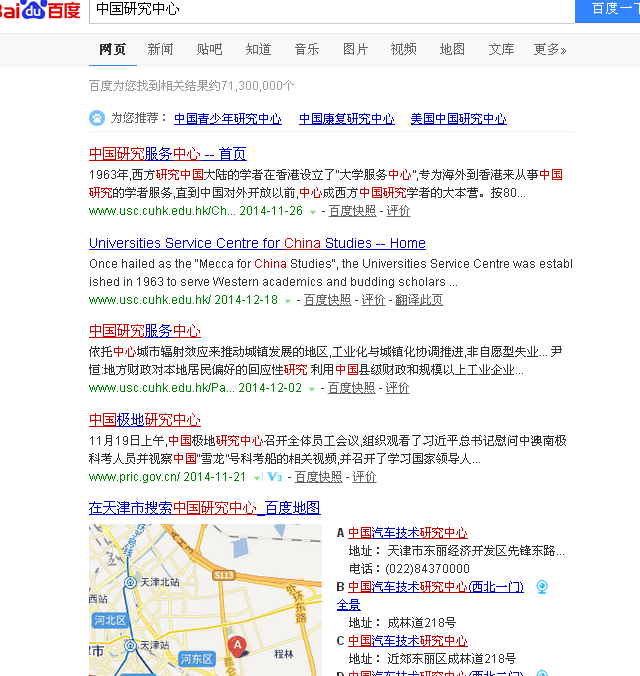Image resolution: width=640 pixels, height=676 pixels.
Task: Open map result C 中国汽车技术研究中心
Action: point(408,641)
